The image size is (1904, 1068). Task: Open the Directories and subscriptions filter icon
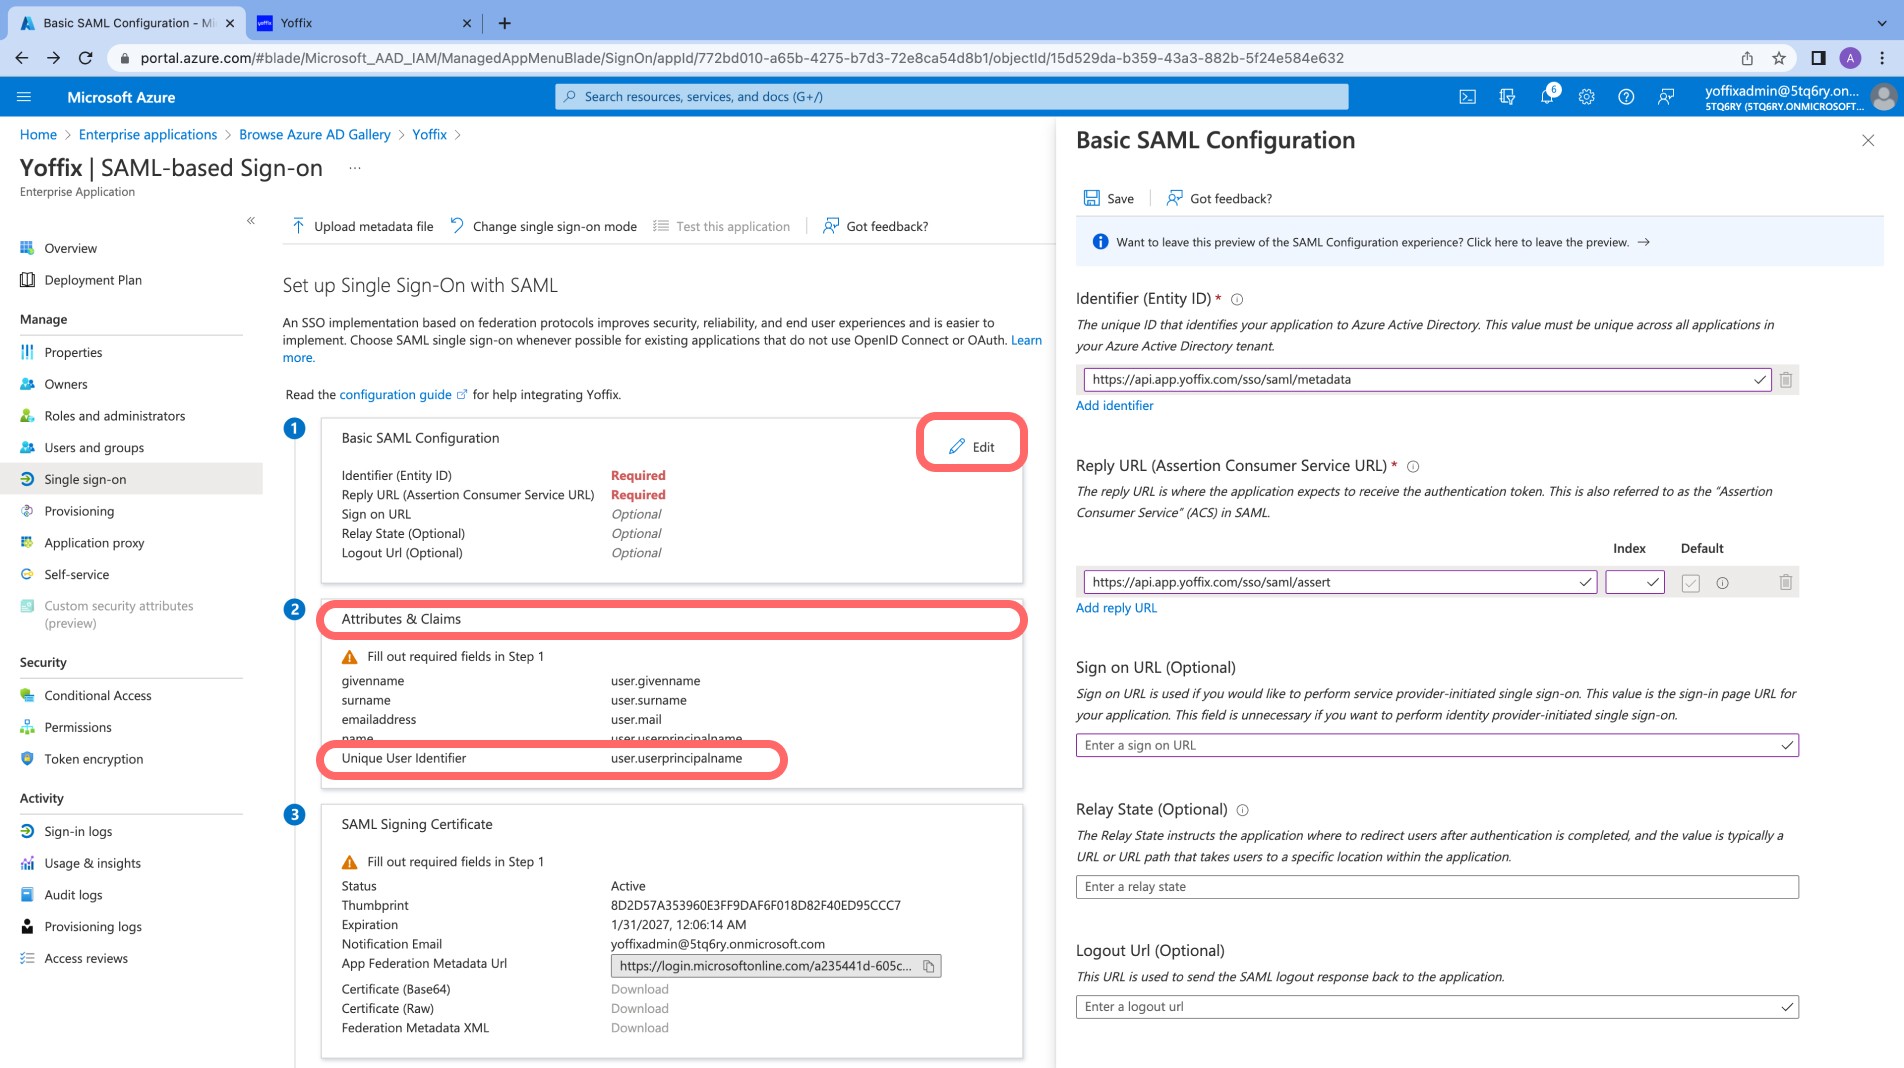coord(1507,97)
